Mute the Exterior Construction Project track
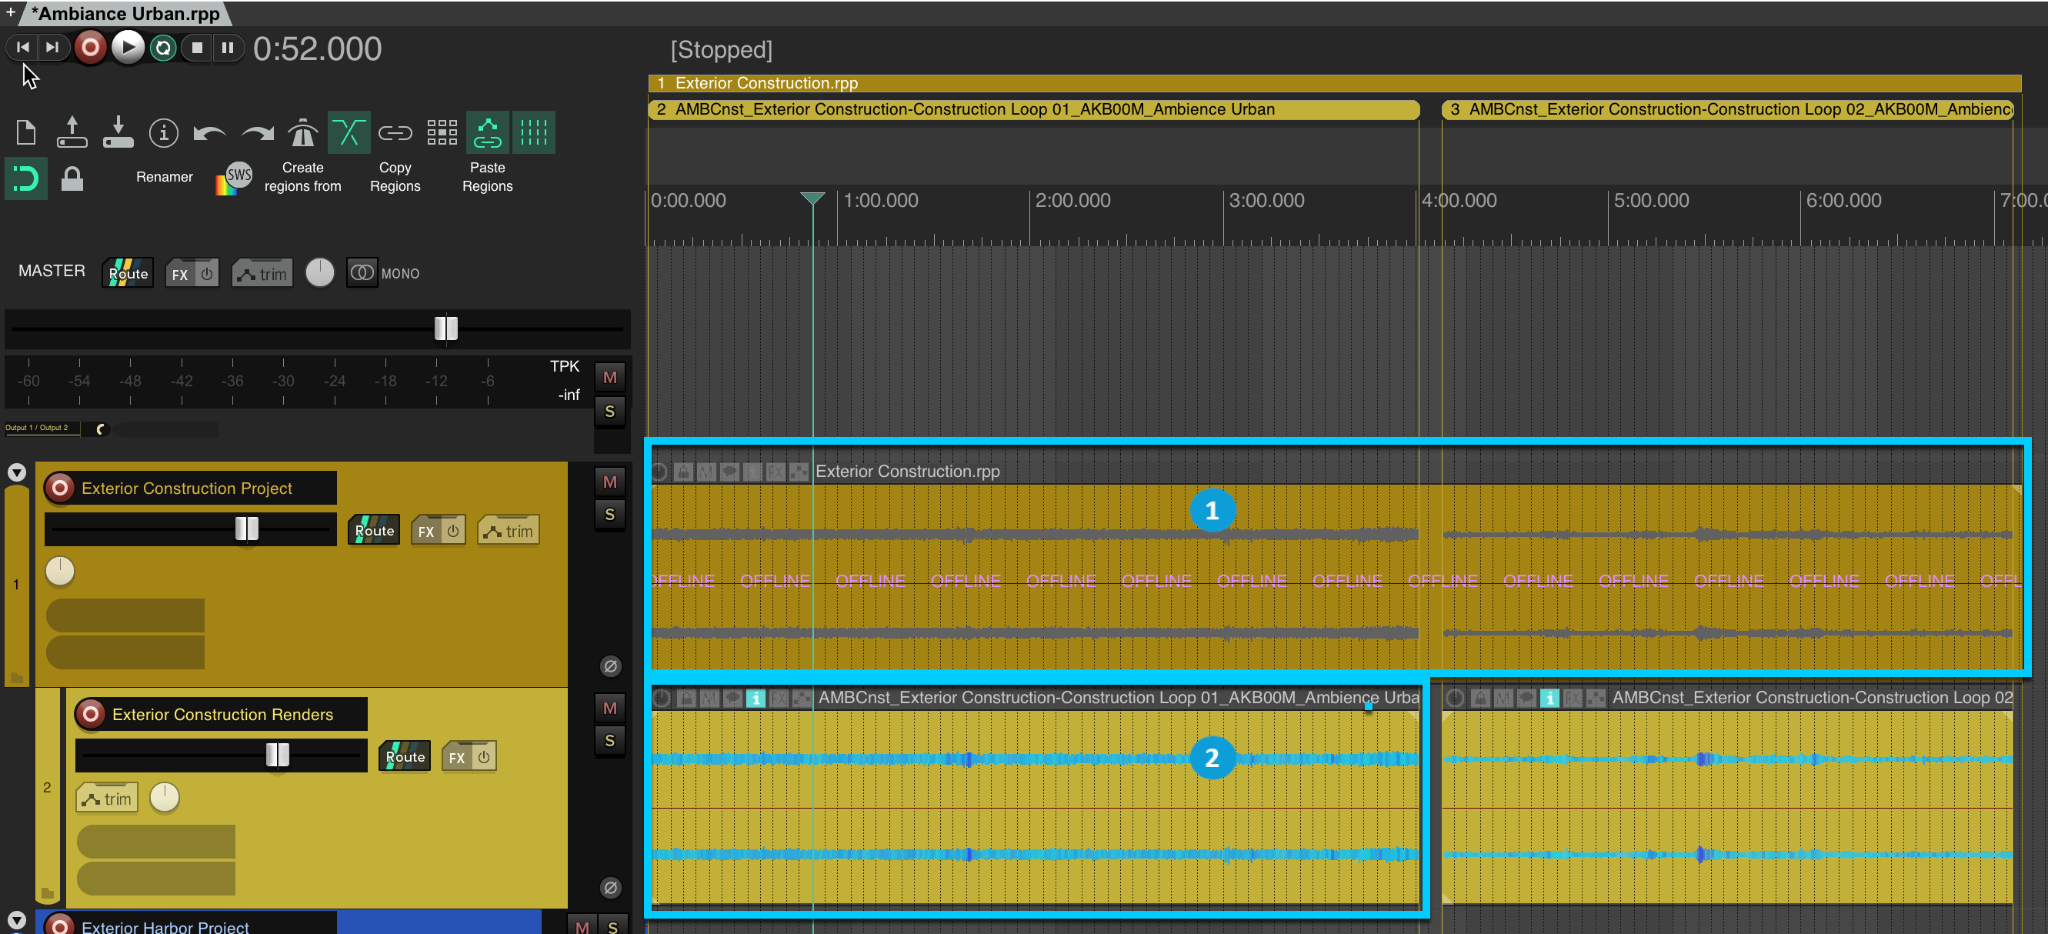The width and height of the screenshot is (2048, 934). pos(610,482)
